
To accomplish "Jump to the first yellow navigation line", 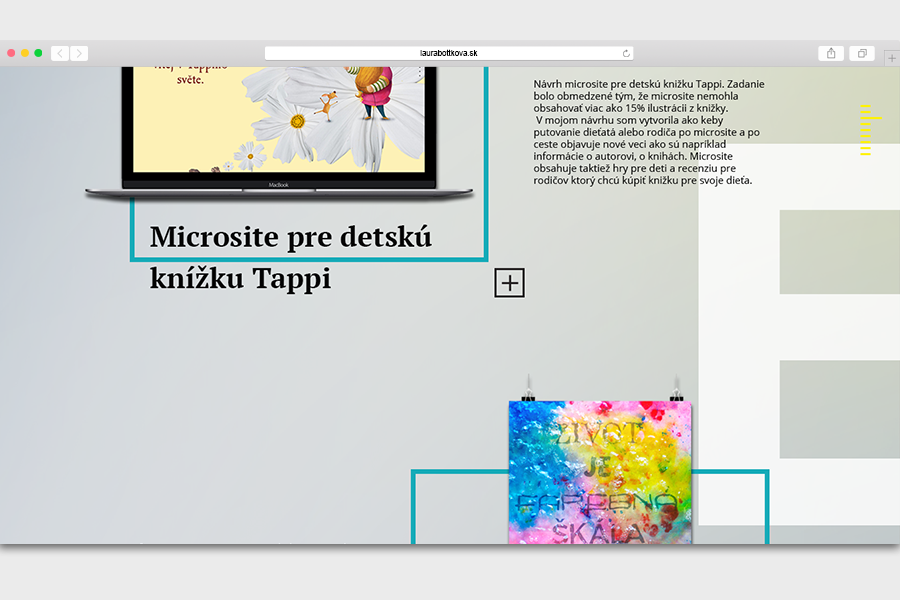I will (866, 105).
